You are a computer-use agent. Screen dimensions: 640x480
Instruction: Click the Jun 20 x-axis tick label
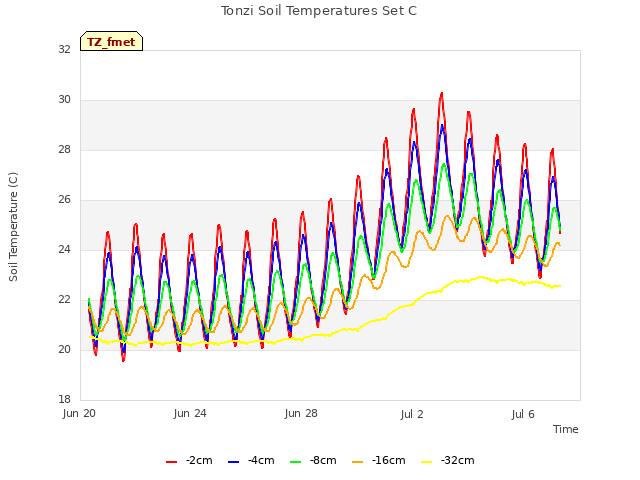79,413
